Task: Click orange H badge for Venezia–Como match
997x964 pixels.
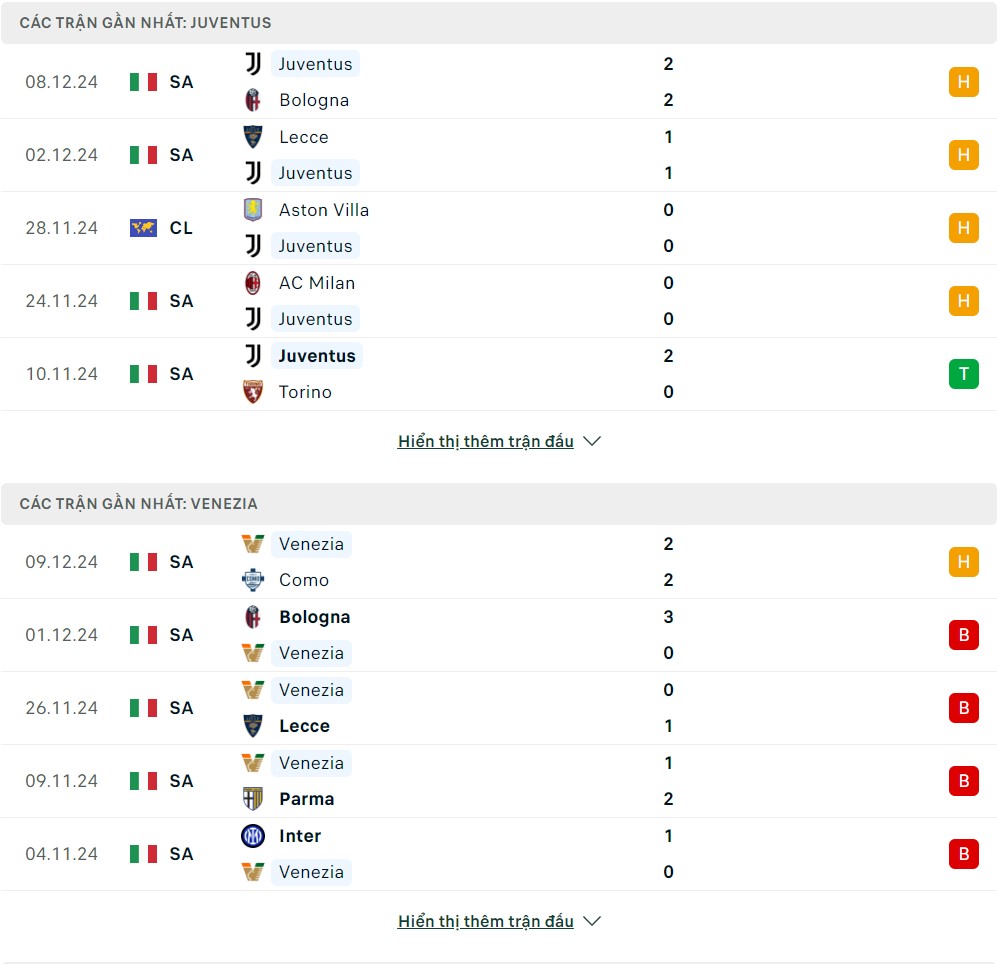Action: (x=963, y=562)
